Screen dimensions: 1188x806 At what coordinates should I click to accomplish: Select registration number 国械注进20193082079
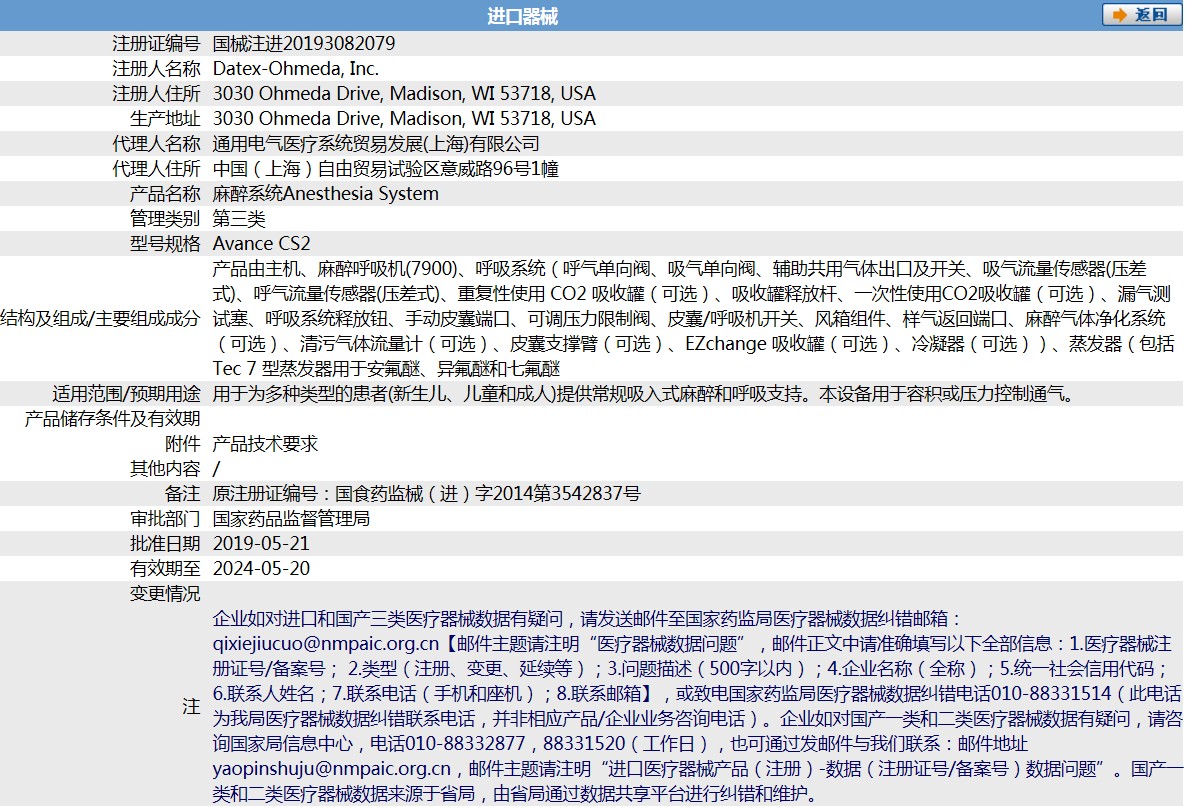tap(304, 43)
